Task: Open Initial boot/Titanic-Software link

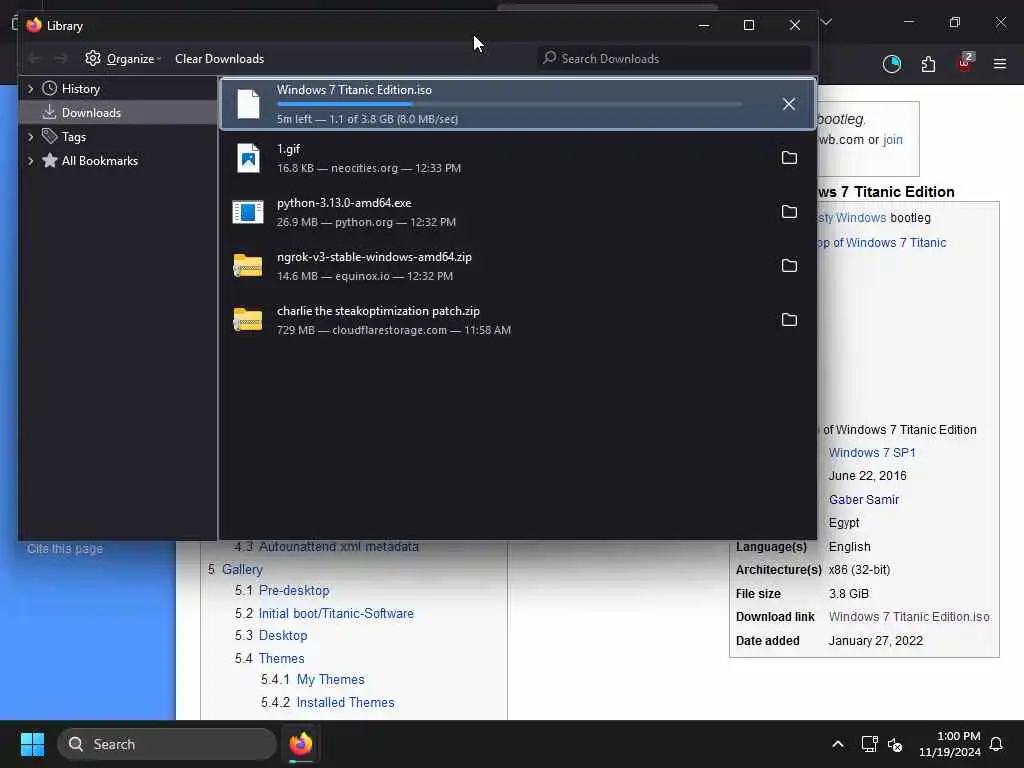Action: click(x=336, y=613)
